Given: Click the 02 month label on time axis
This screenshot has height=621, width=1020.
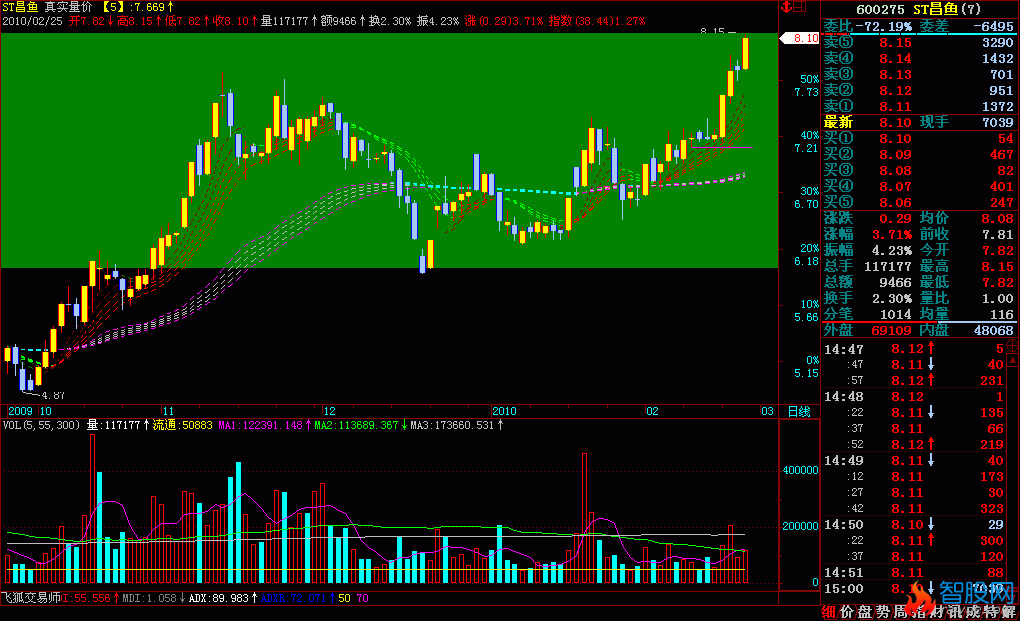Looking at the screenshot, I should click(652, 411).
